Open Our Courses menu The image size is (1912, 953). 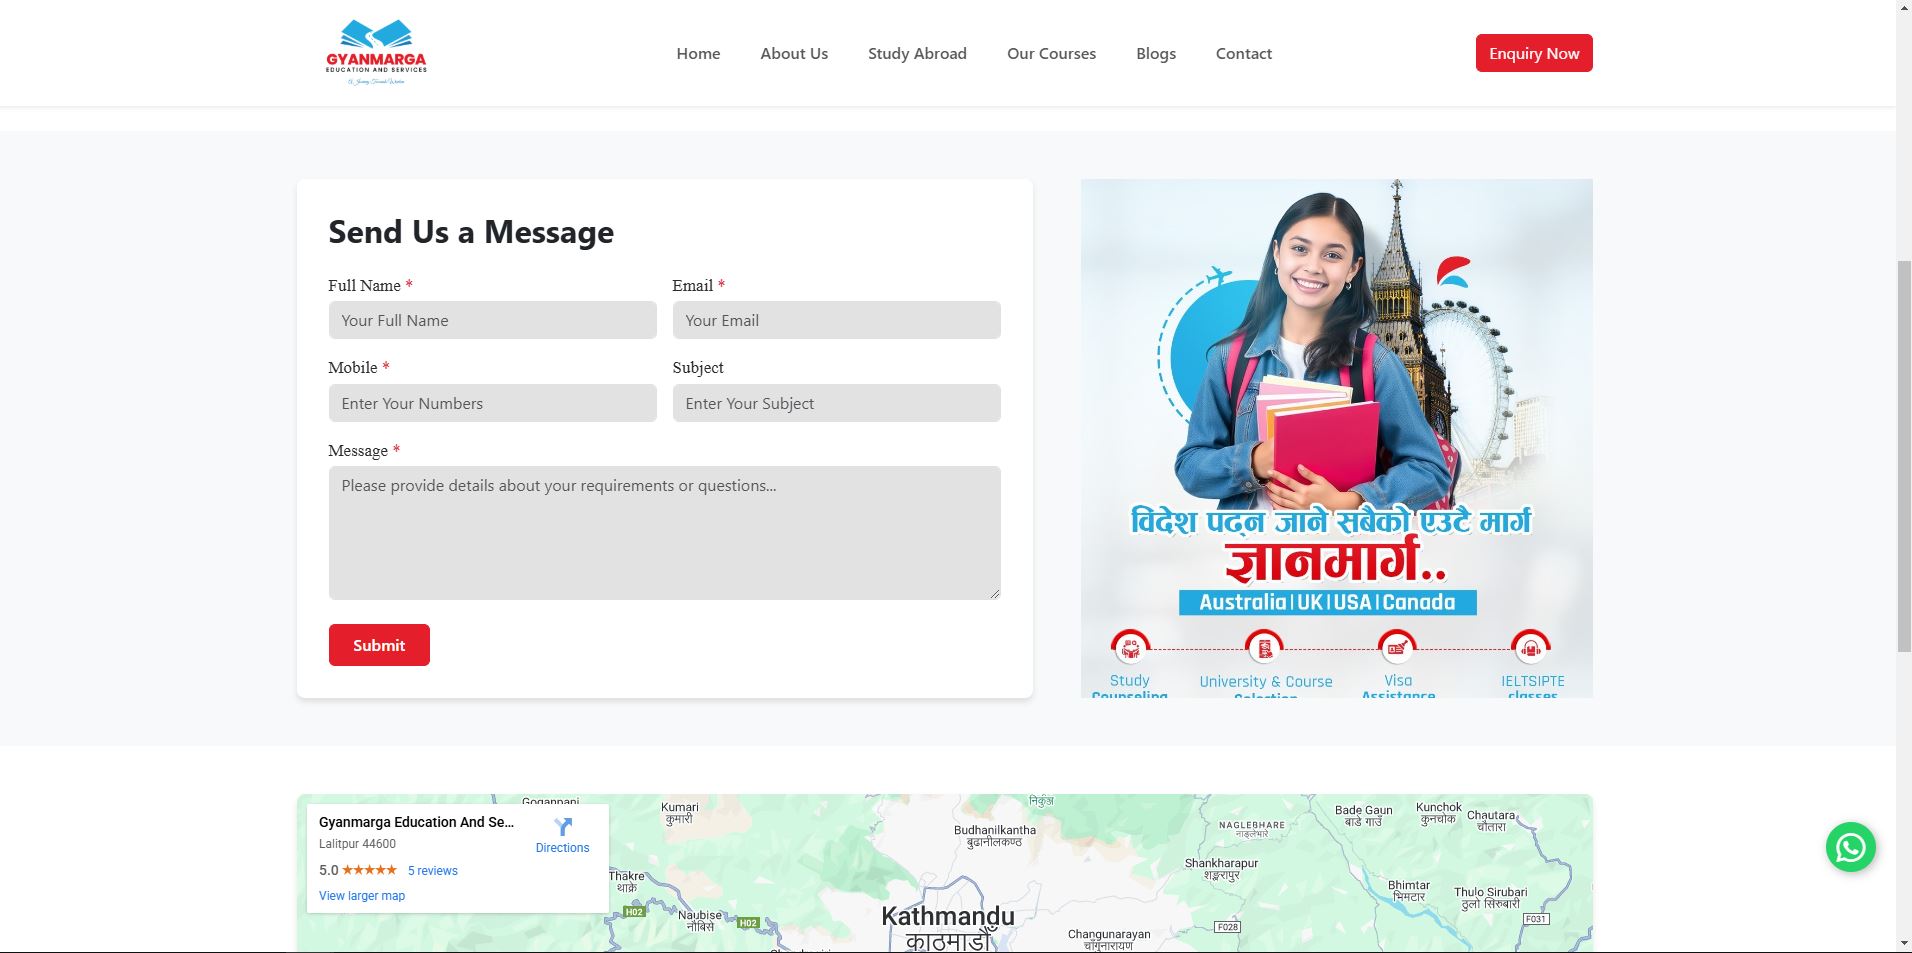(1051, 53)
